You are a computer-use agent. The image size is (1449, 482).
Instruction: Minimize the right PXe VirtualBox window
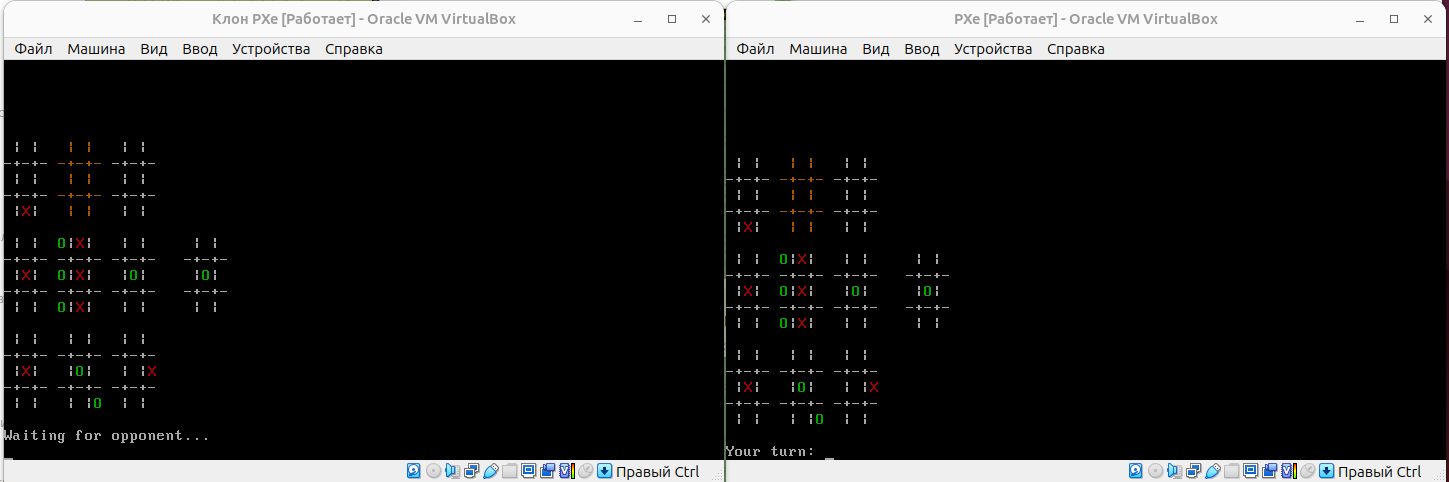pyautogui.click(x=1359, y=19)
